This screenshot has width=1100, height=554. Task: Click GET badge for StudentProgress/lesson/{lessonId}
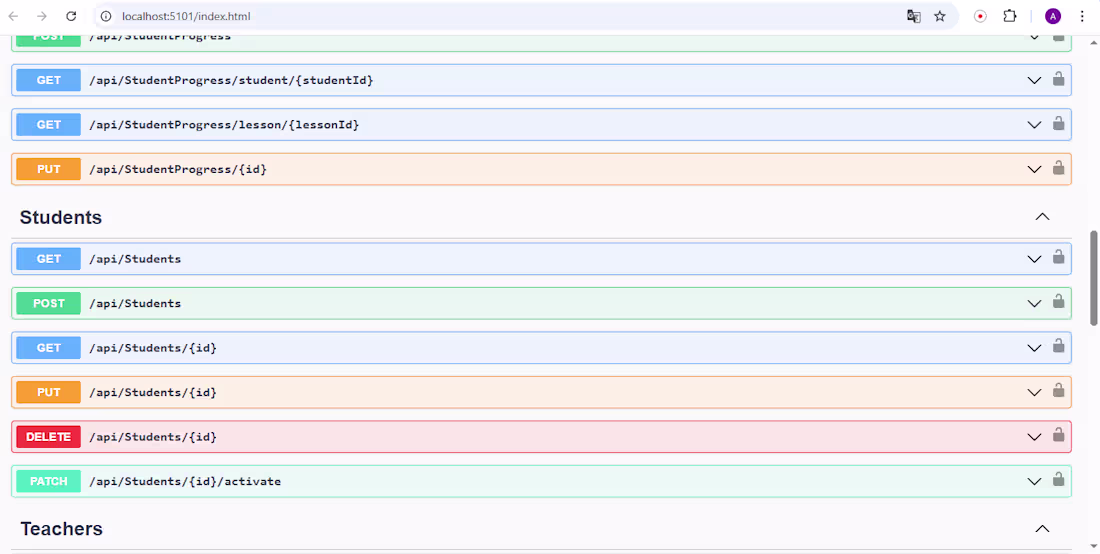coord(48,125)
